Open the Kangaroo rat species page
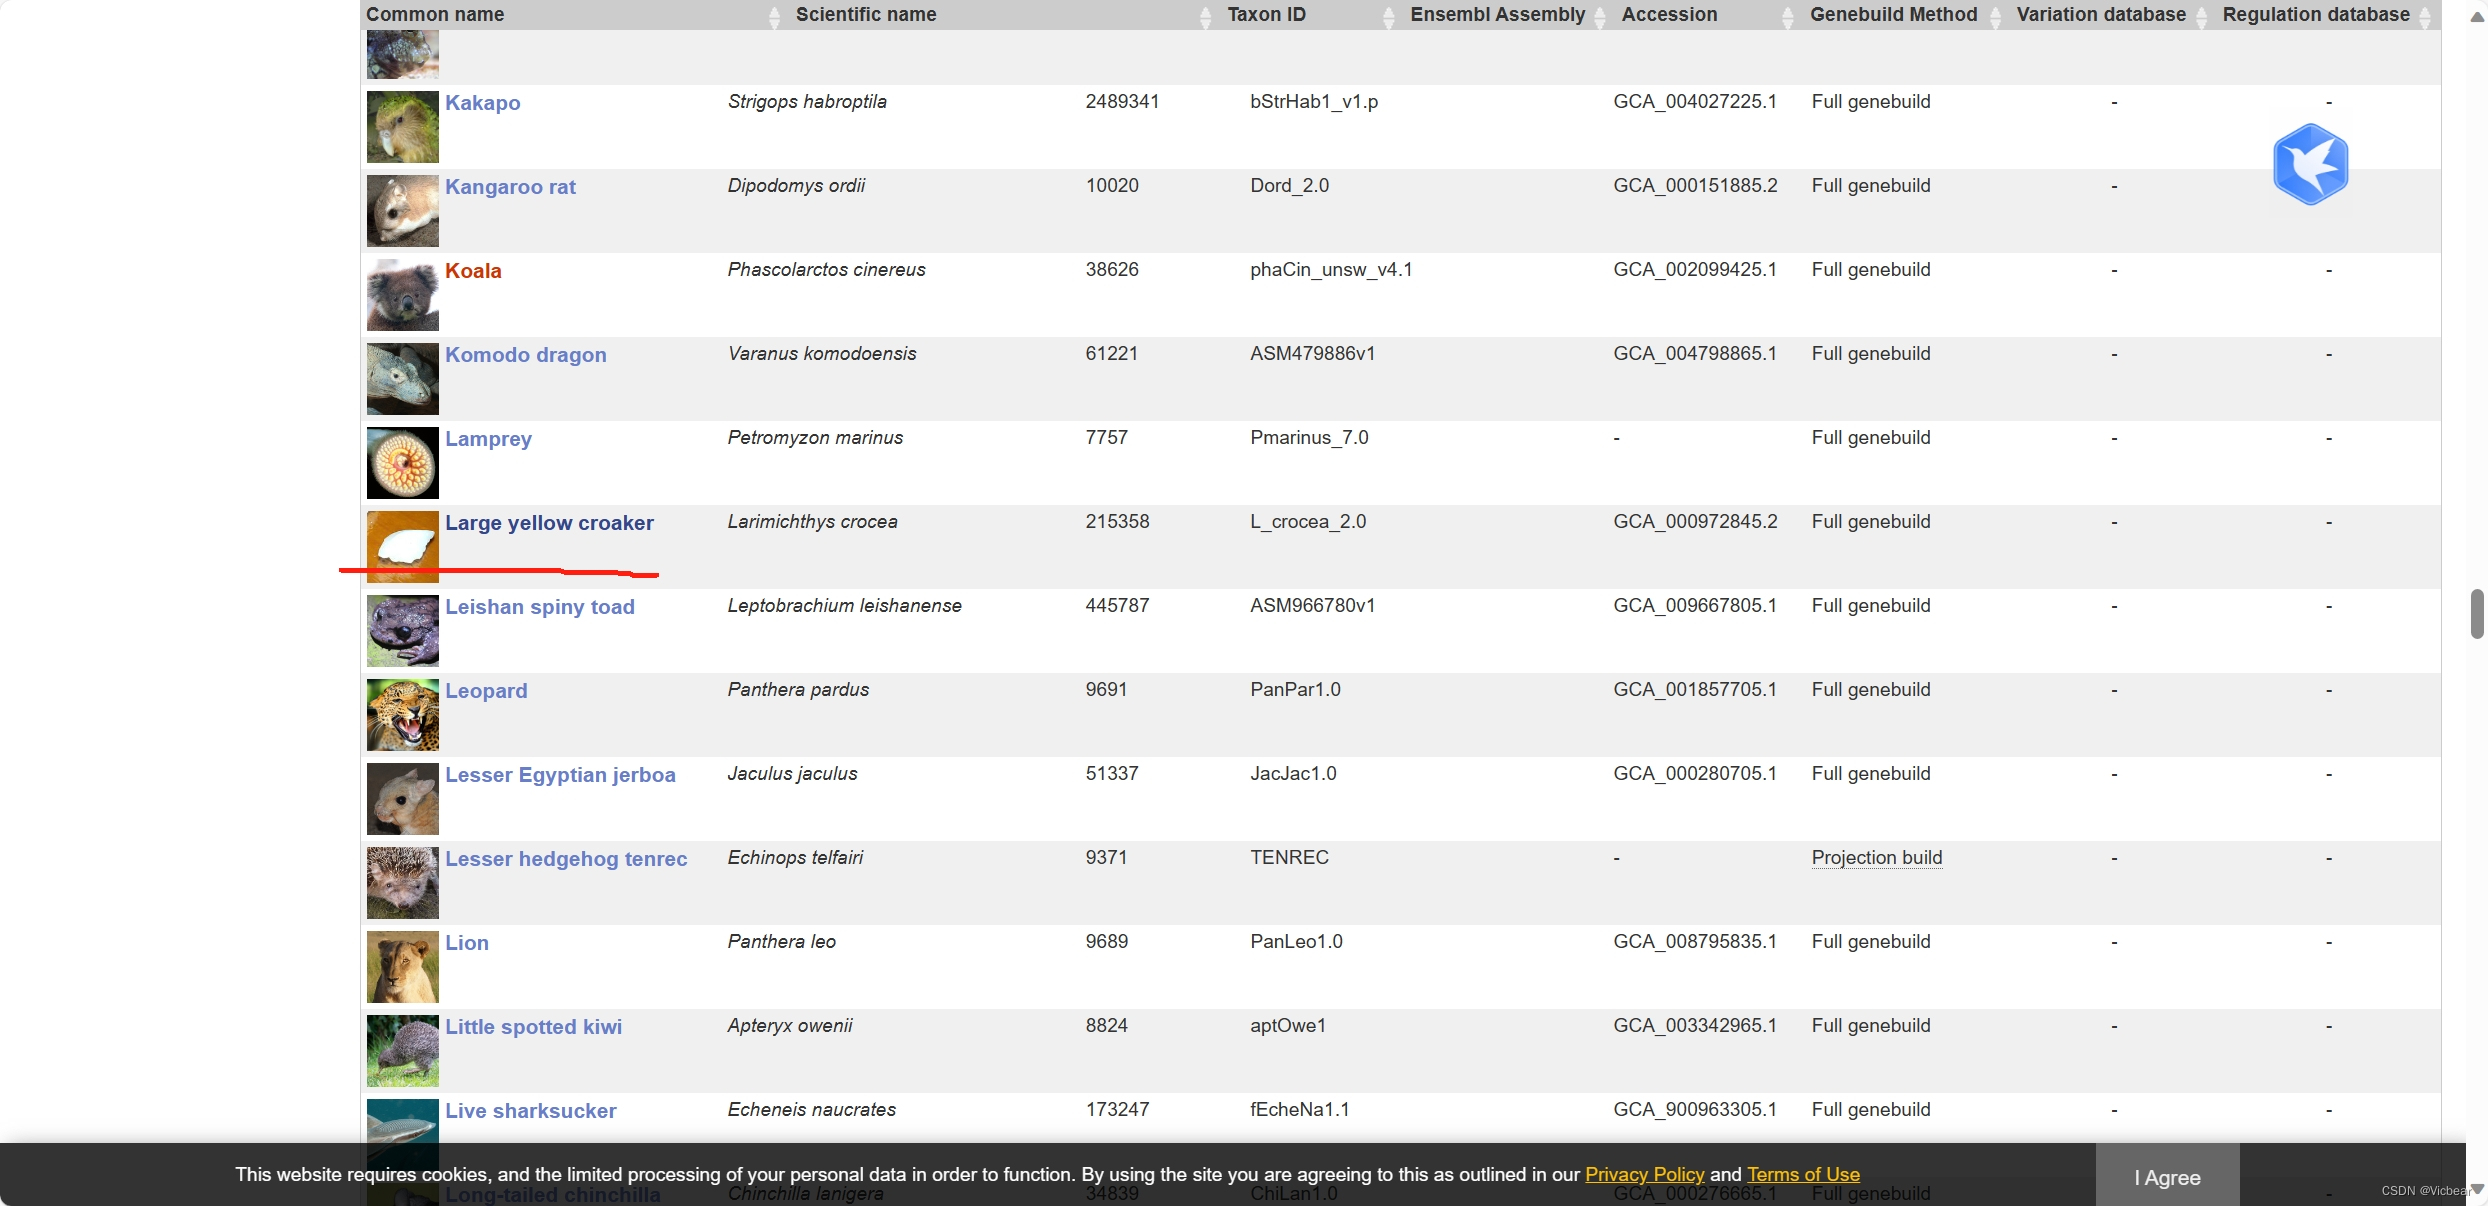Viewport: 2488px width, 1206px height. 510,187
